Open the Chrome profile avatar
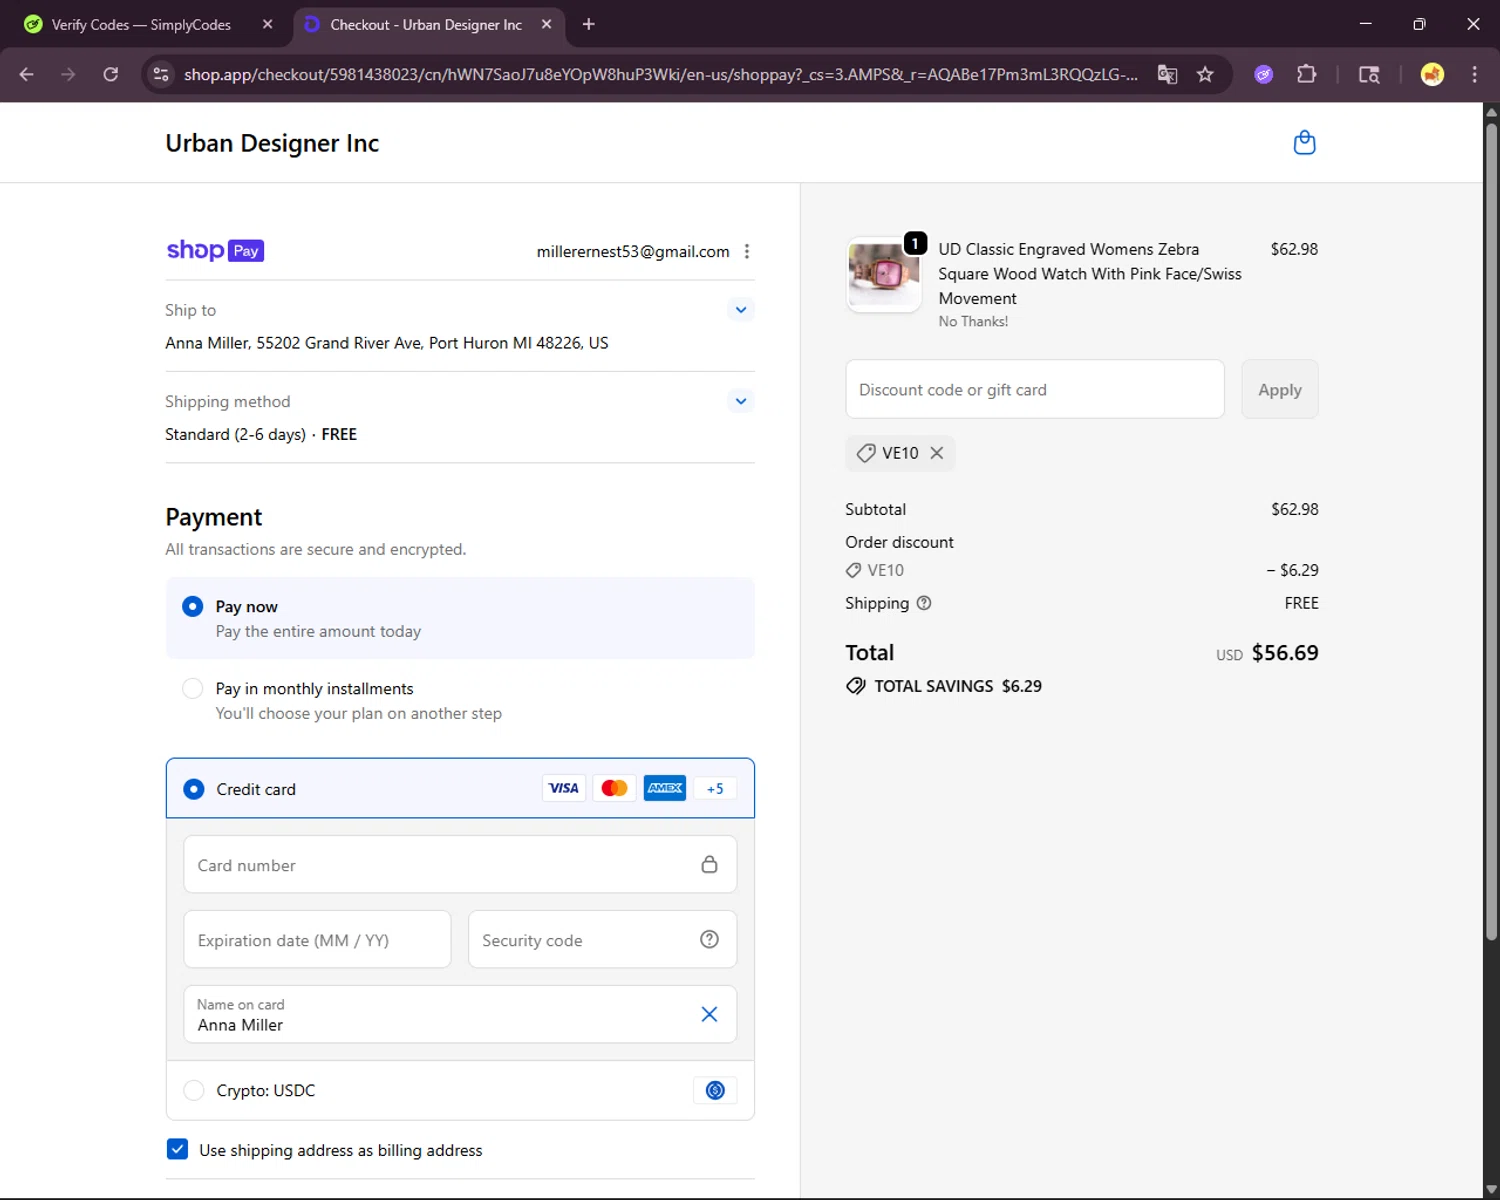 coord(1432,74)
